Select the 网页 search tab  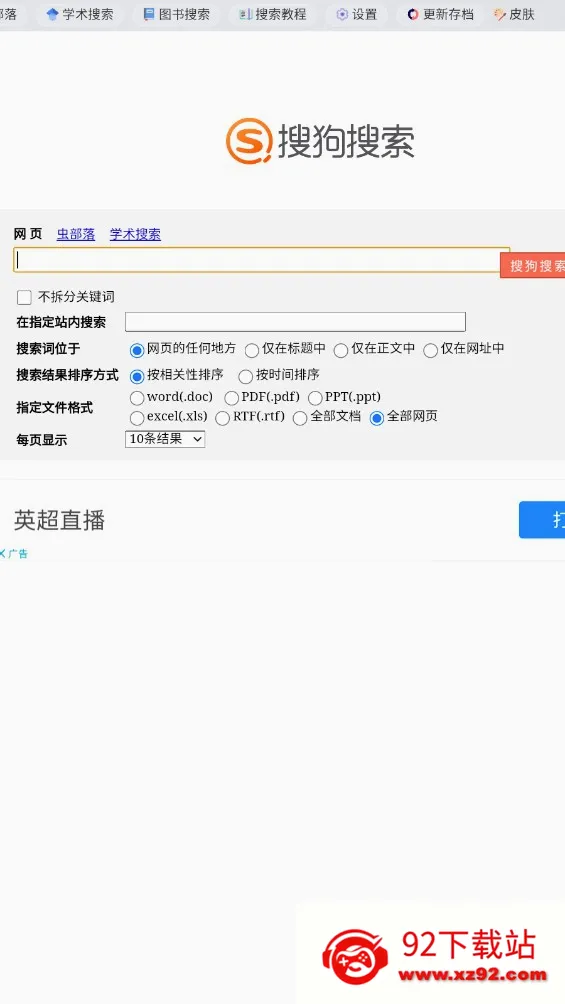pos(28,234)
